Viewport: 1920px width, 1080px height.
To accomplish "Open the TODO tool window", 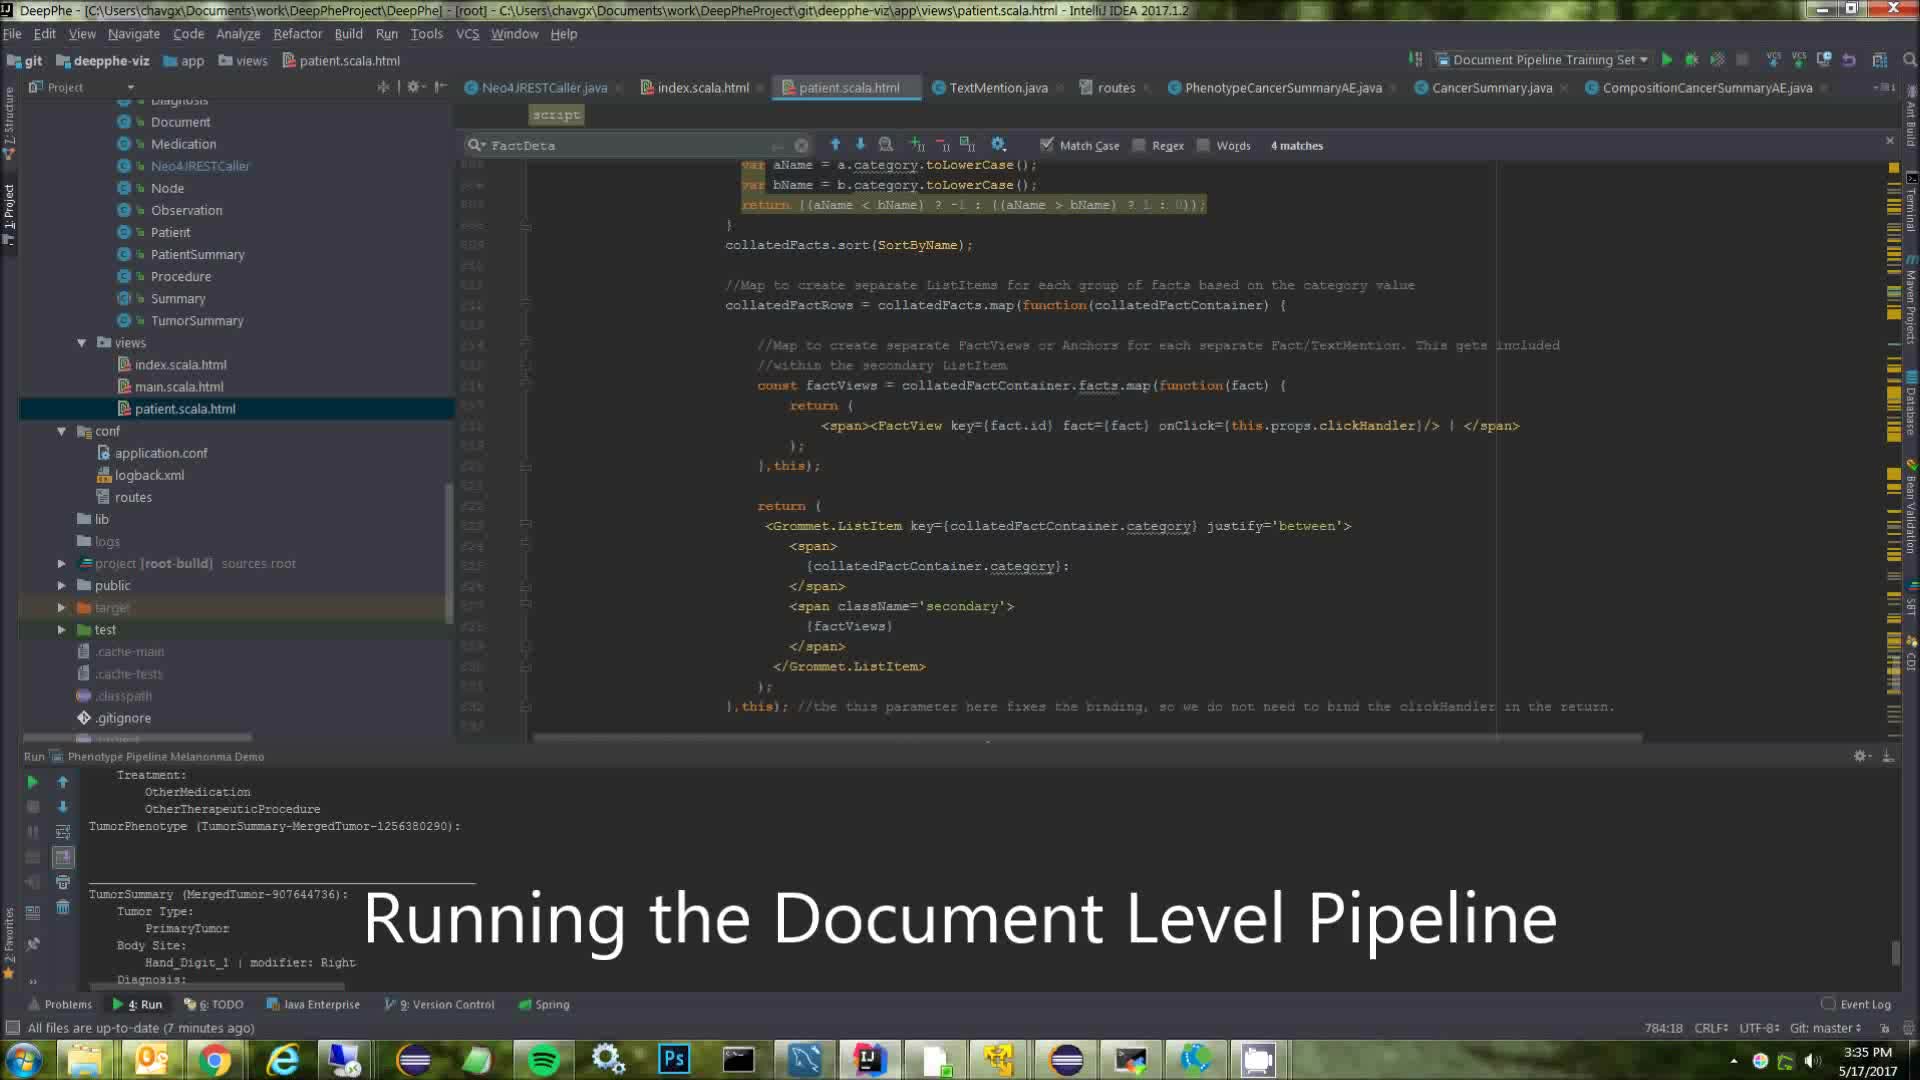I will (214, 1004).
